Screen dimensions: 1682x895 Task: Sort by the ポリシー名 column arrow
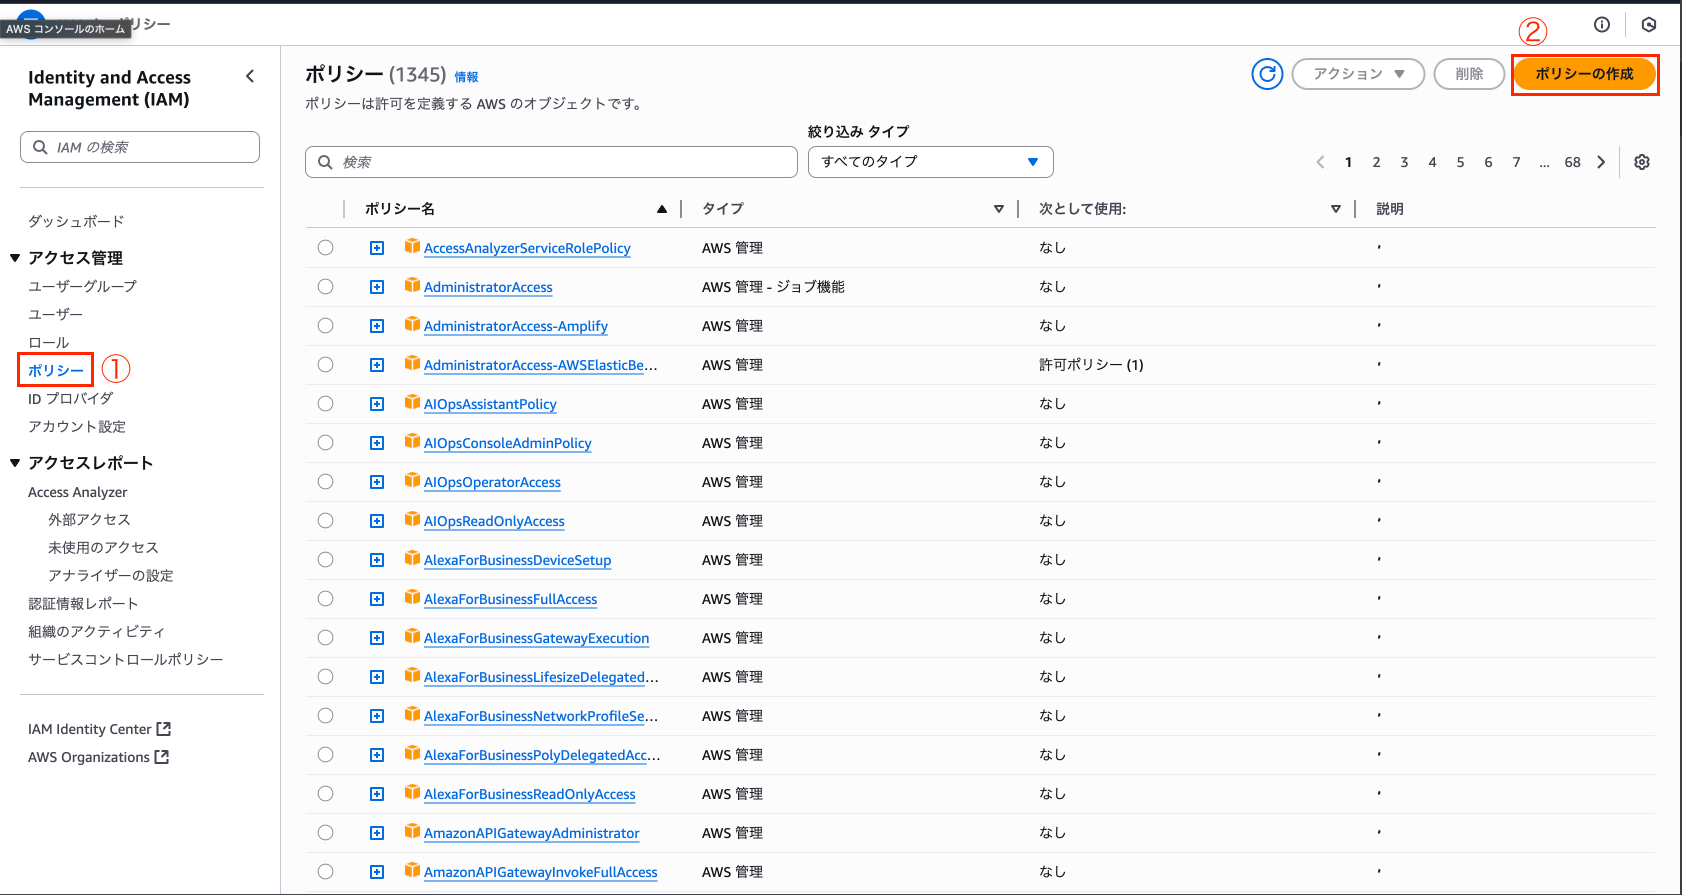point(661,209)
